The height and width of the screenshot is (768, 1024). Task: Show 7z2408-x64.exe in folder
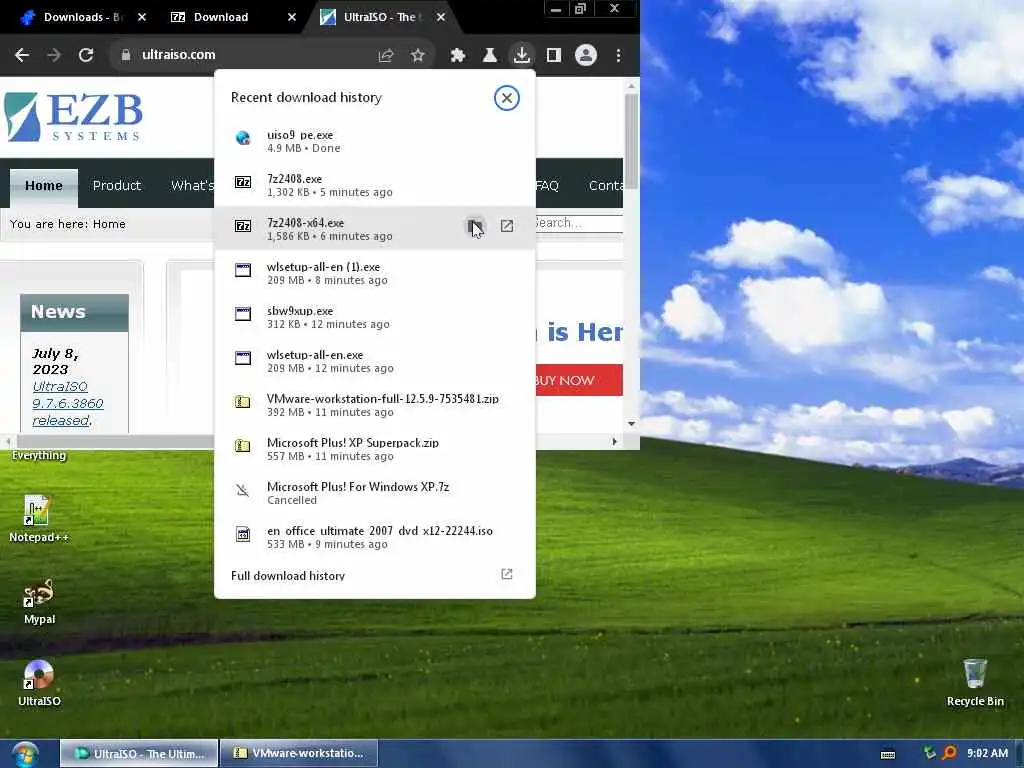[475, 226]
